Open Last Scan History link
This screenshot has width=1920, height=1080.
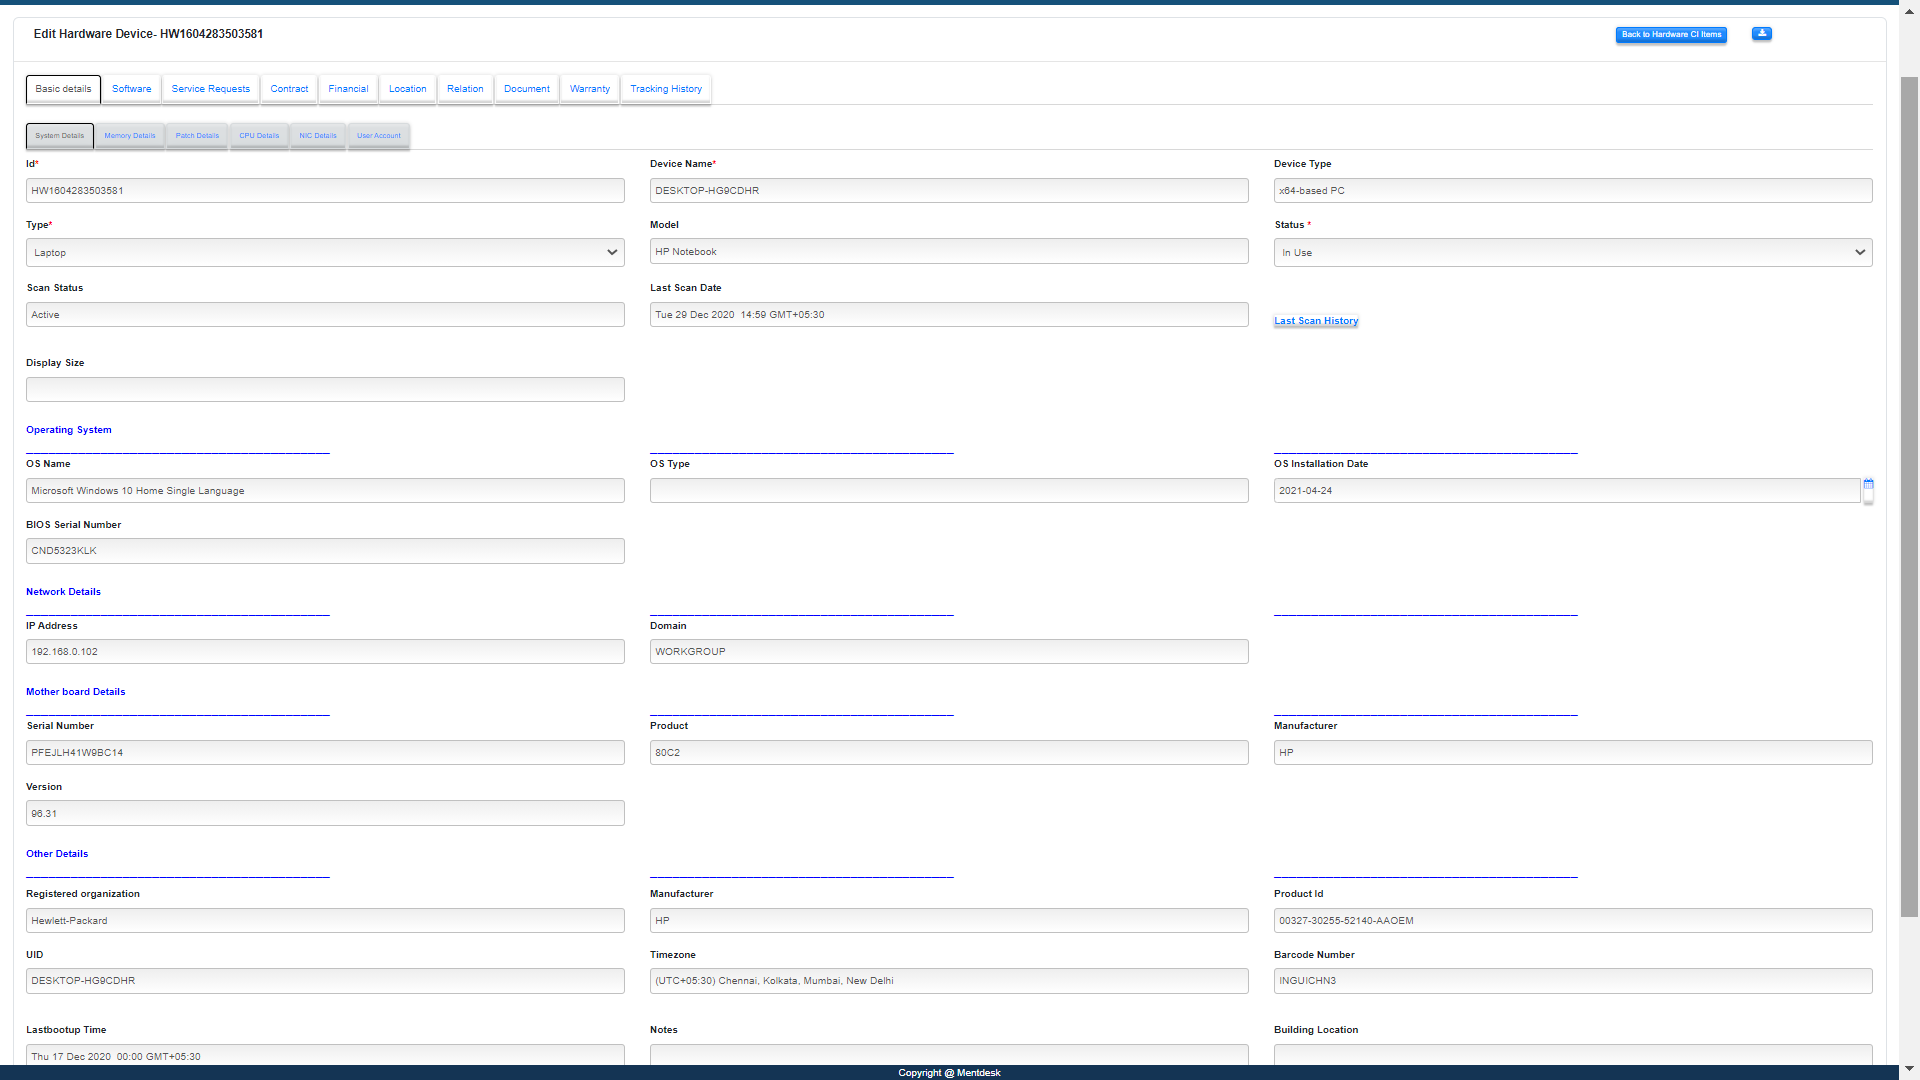pos(1316,321)
